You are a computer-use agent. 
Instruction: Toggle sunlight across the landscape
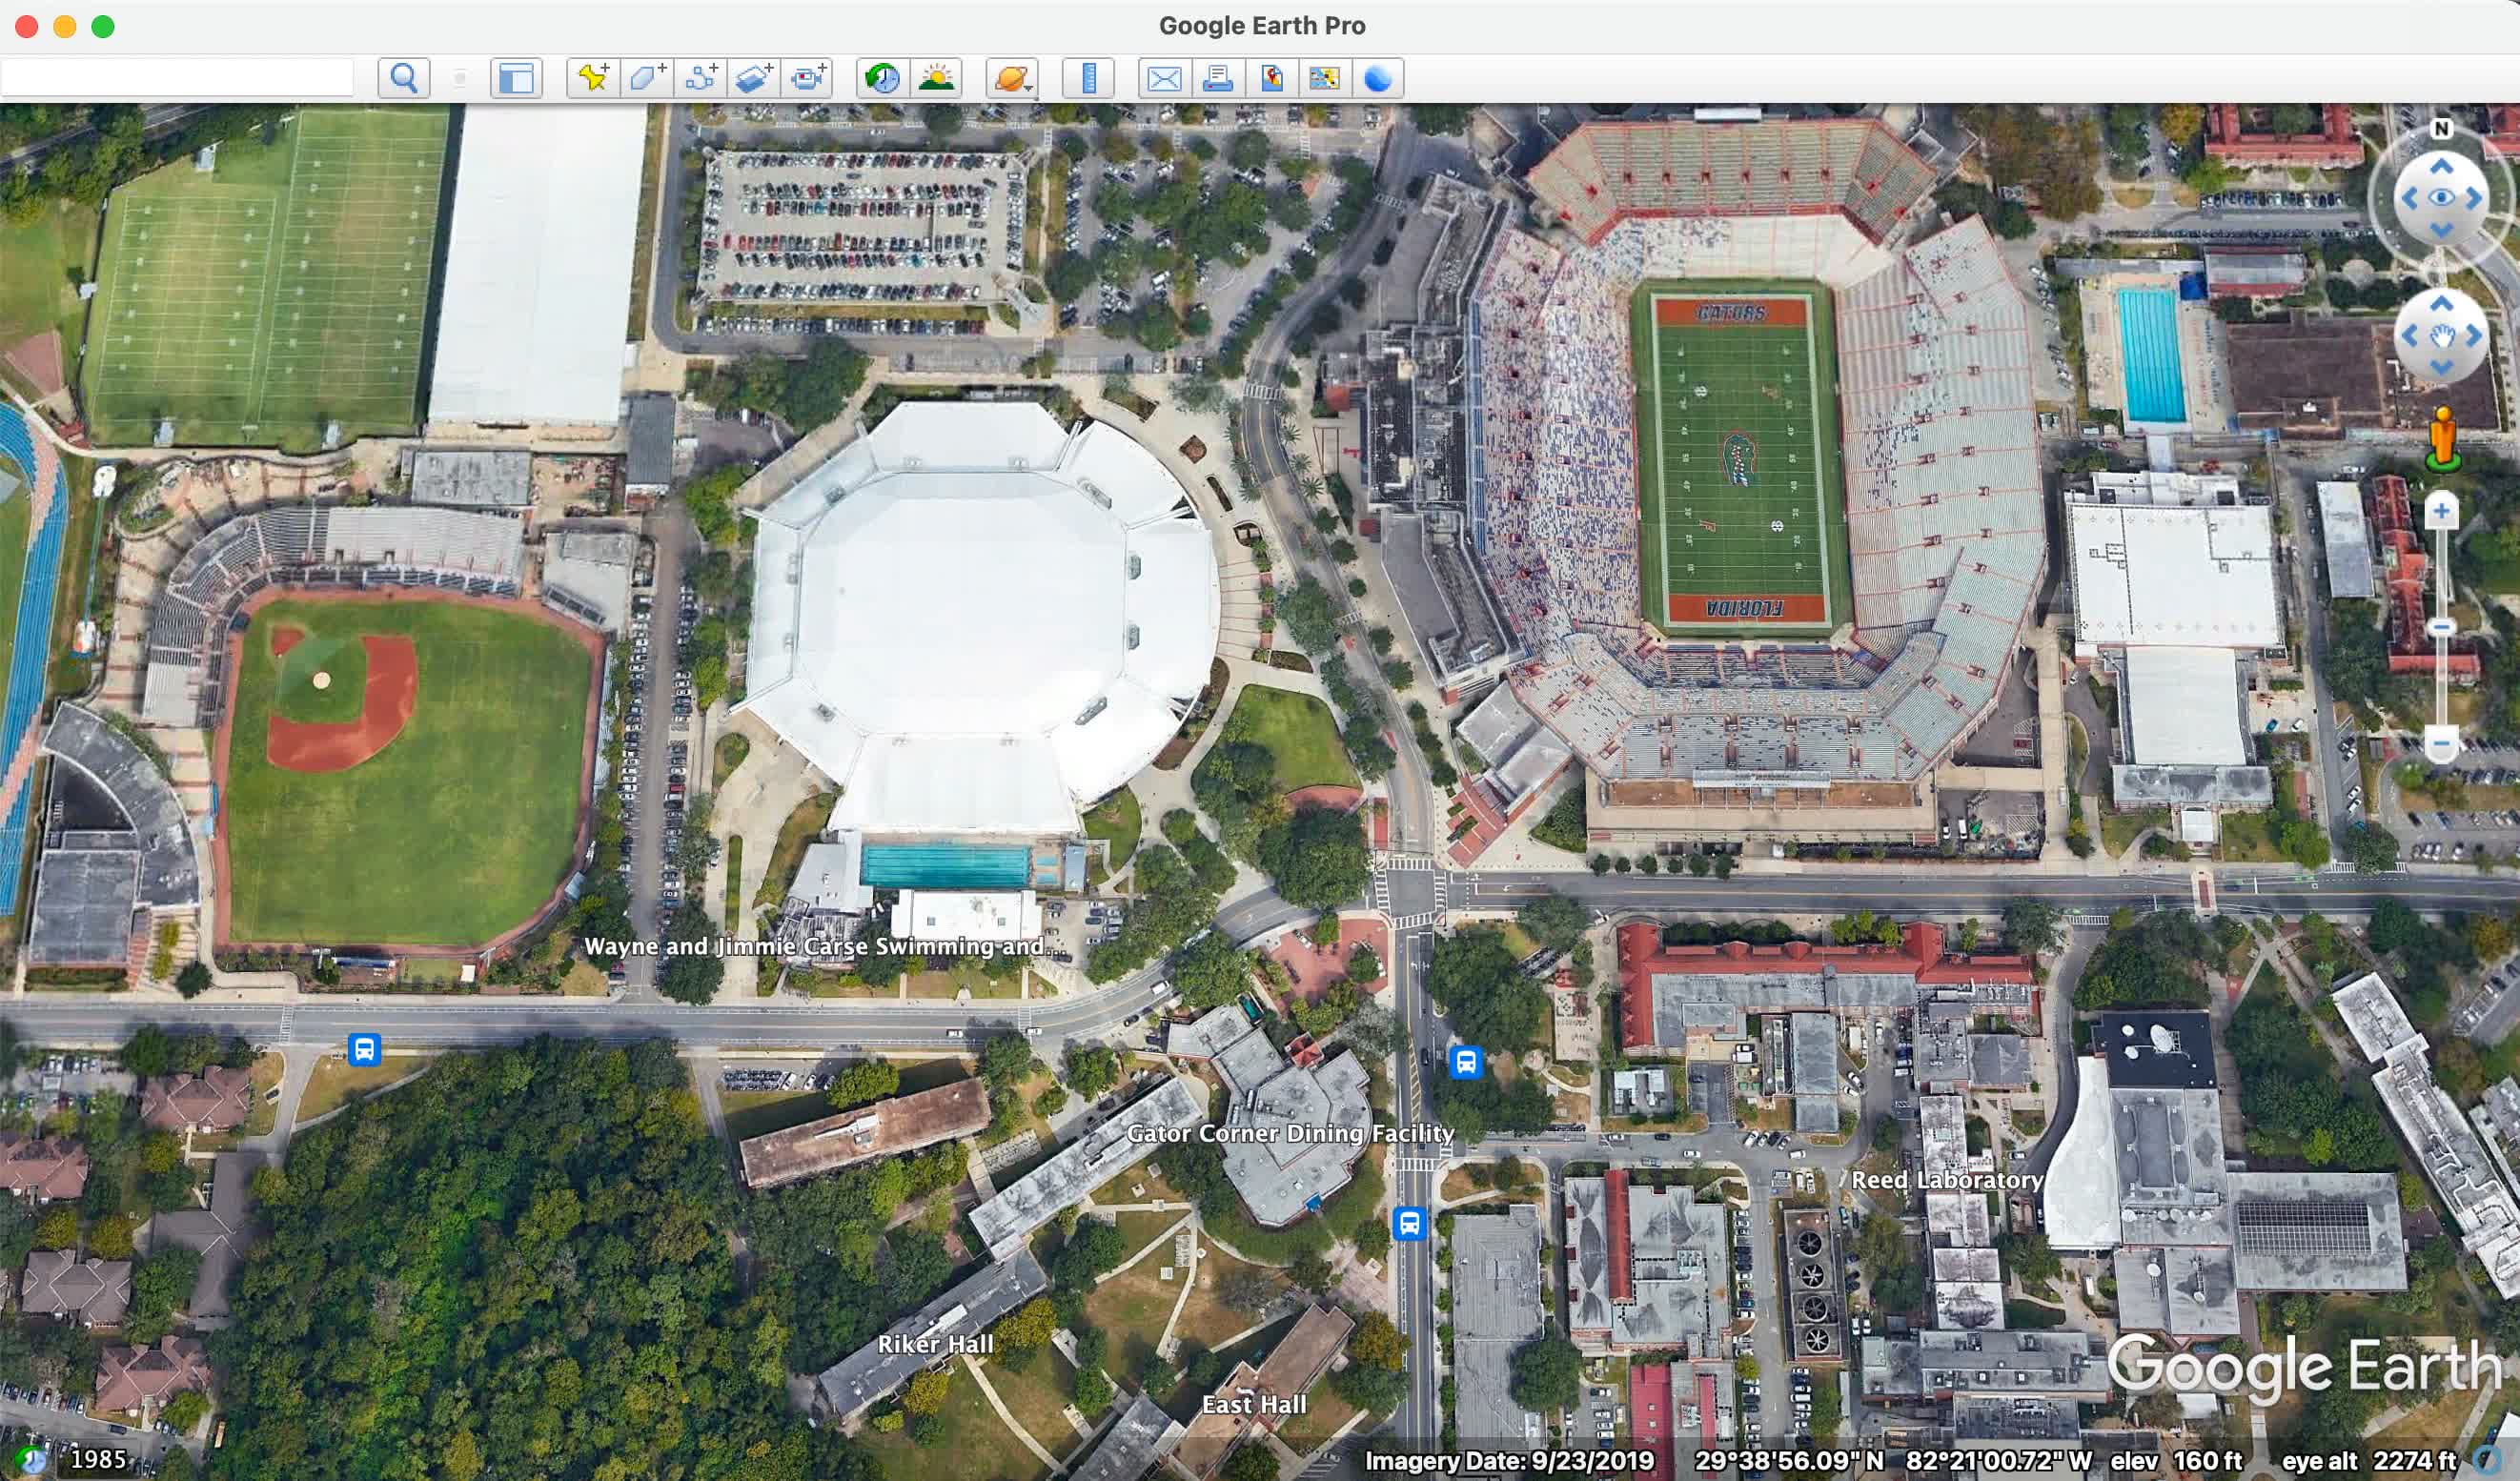(936, 78)
